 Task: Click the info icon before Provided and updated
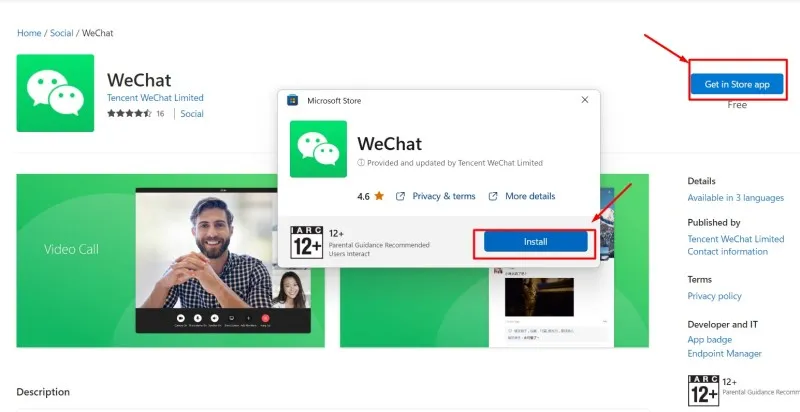[361, 163]
